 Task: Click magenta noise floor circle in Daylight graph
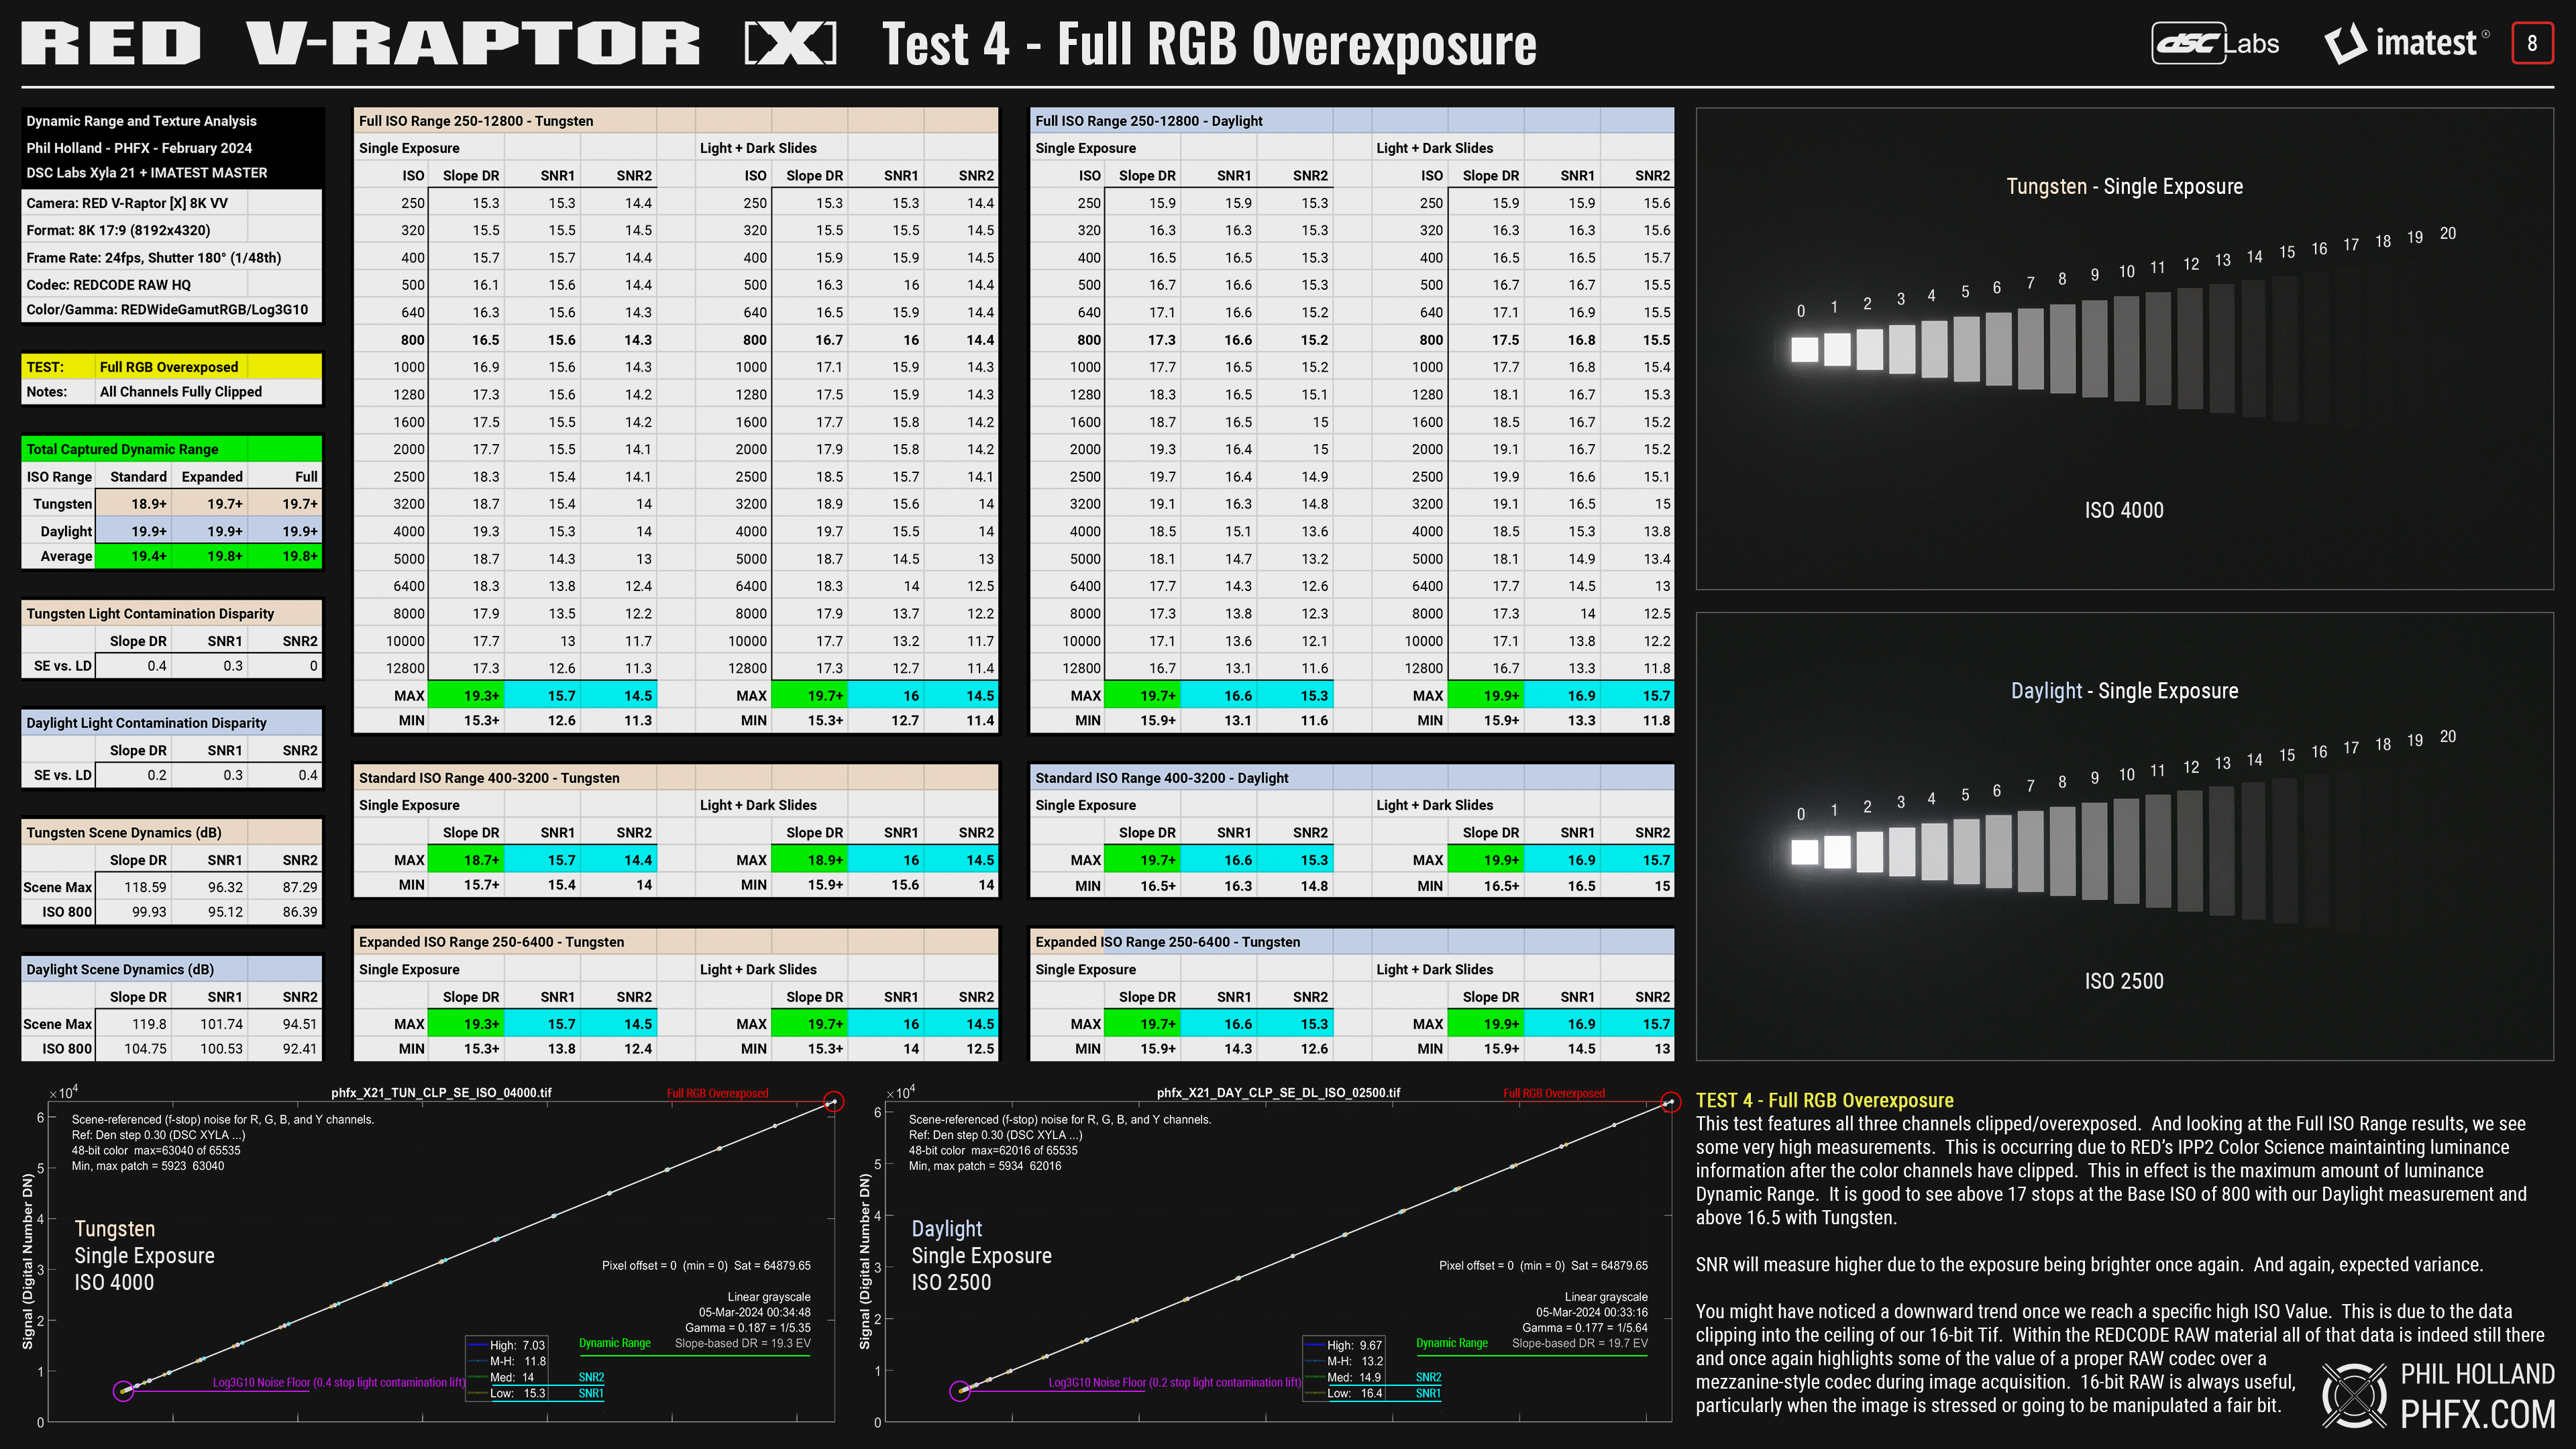[960, 1391]
